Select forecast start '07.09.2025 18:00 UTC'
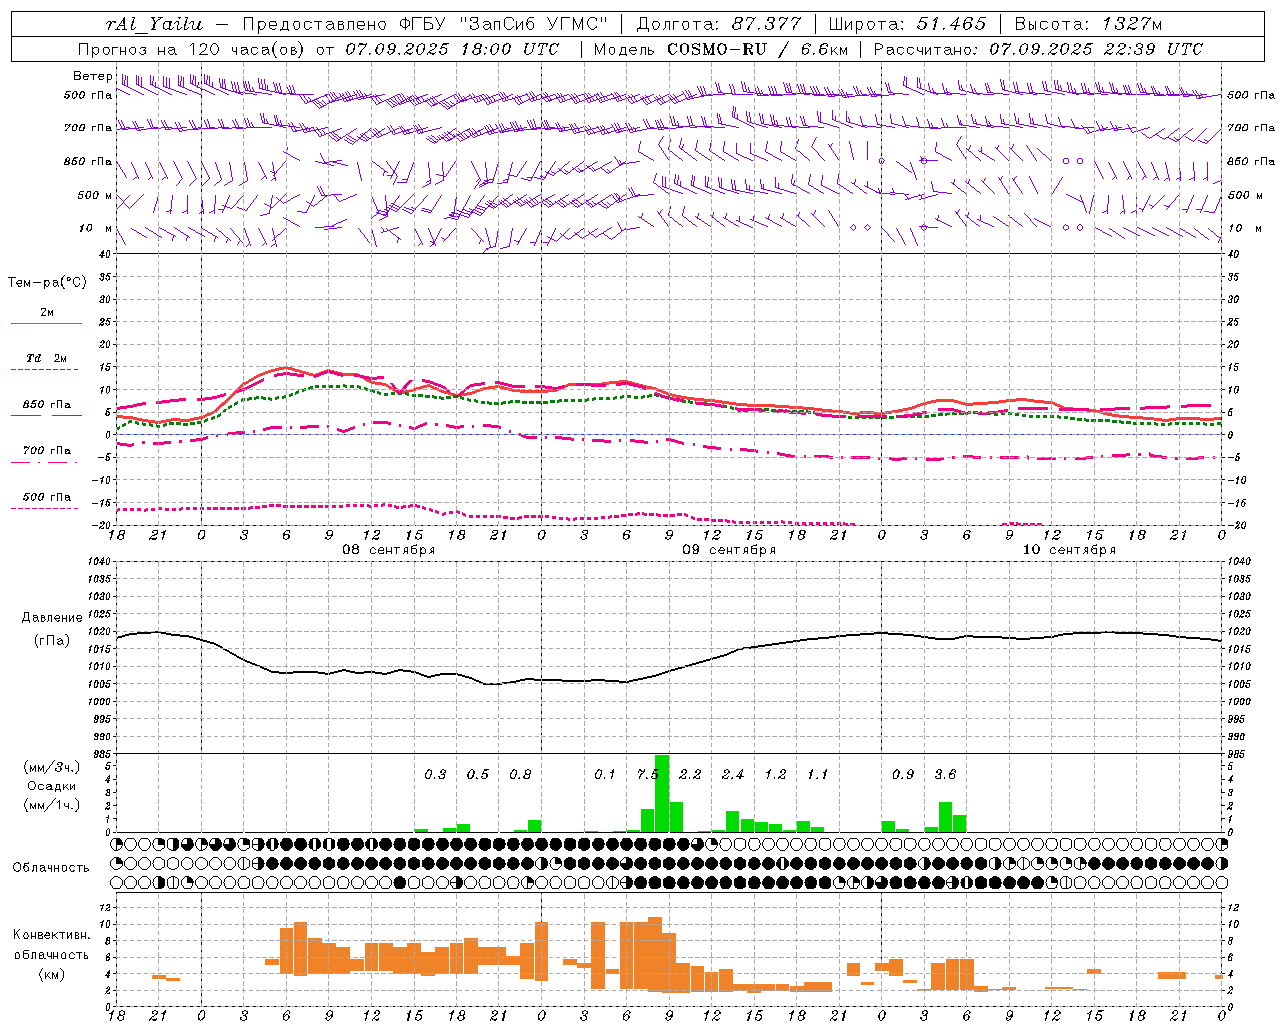 452,49
